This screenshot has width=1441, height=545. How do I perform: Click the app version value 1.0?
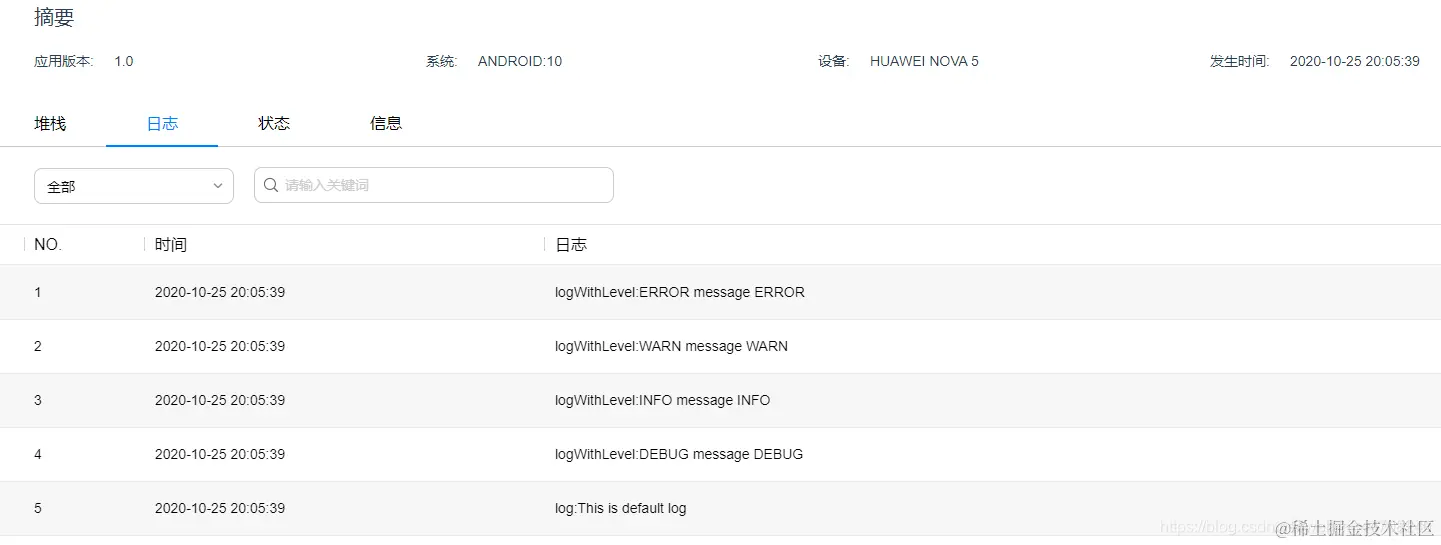click(124, 62)
